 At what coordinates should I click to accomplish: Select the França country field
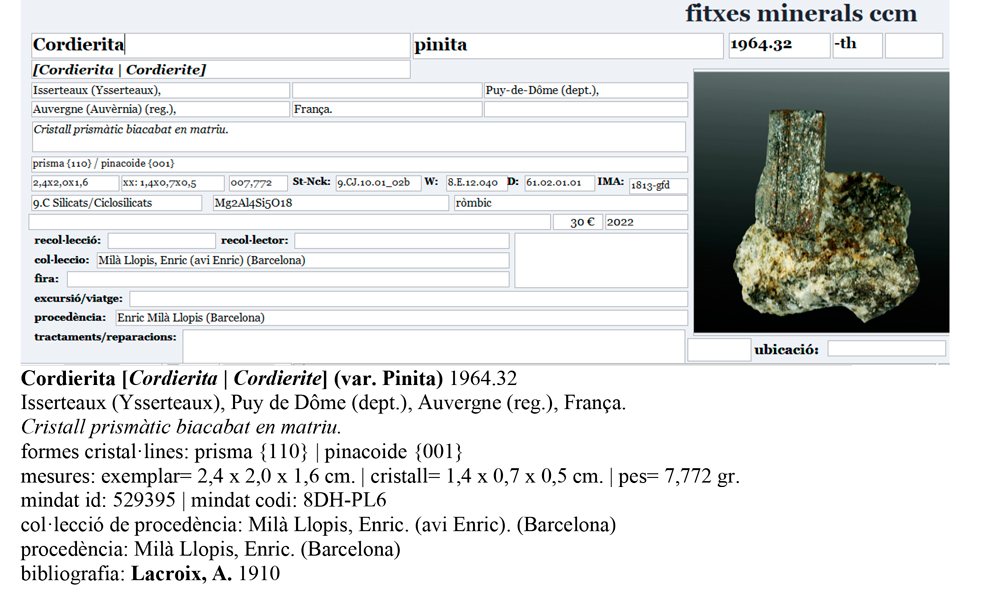(386, 109)
